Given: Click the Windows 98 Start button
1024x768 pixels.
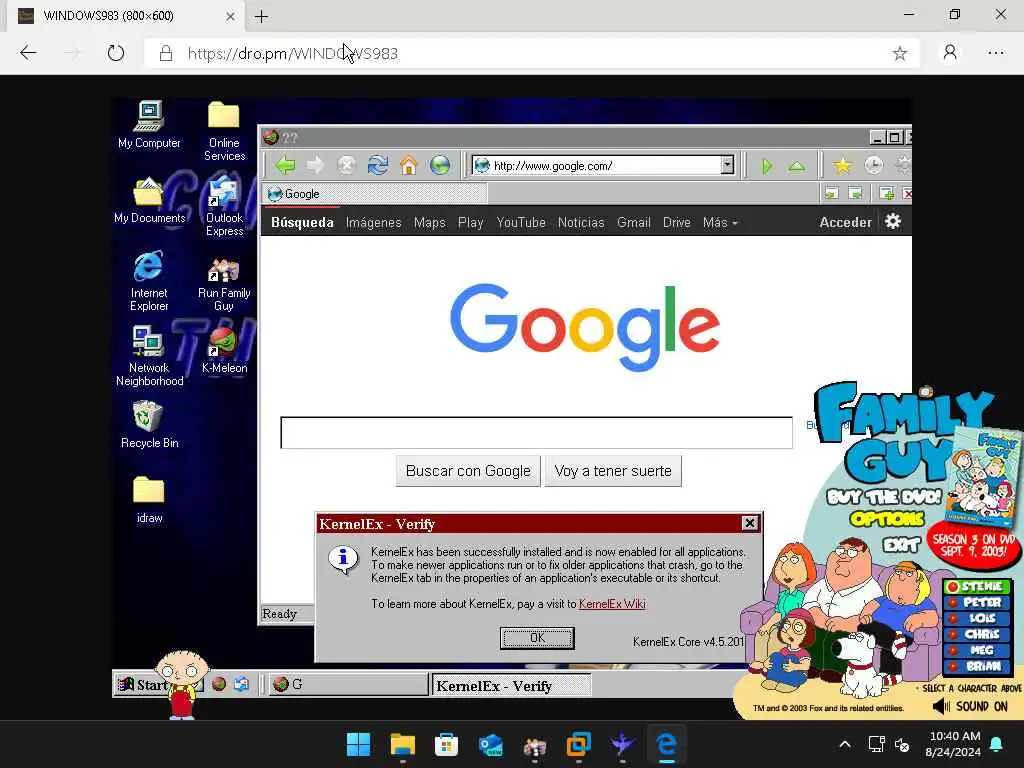Looking at the screenshot, I should point(141,684).
